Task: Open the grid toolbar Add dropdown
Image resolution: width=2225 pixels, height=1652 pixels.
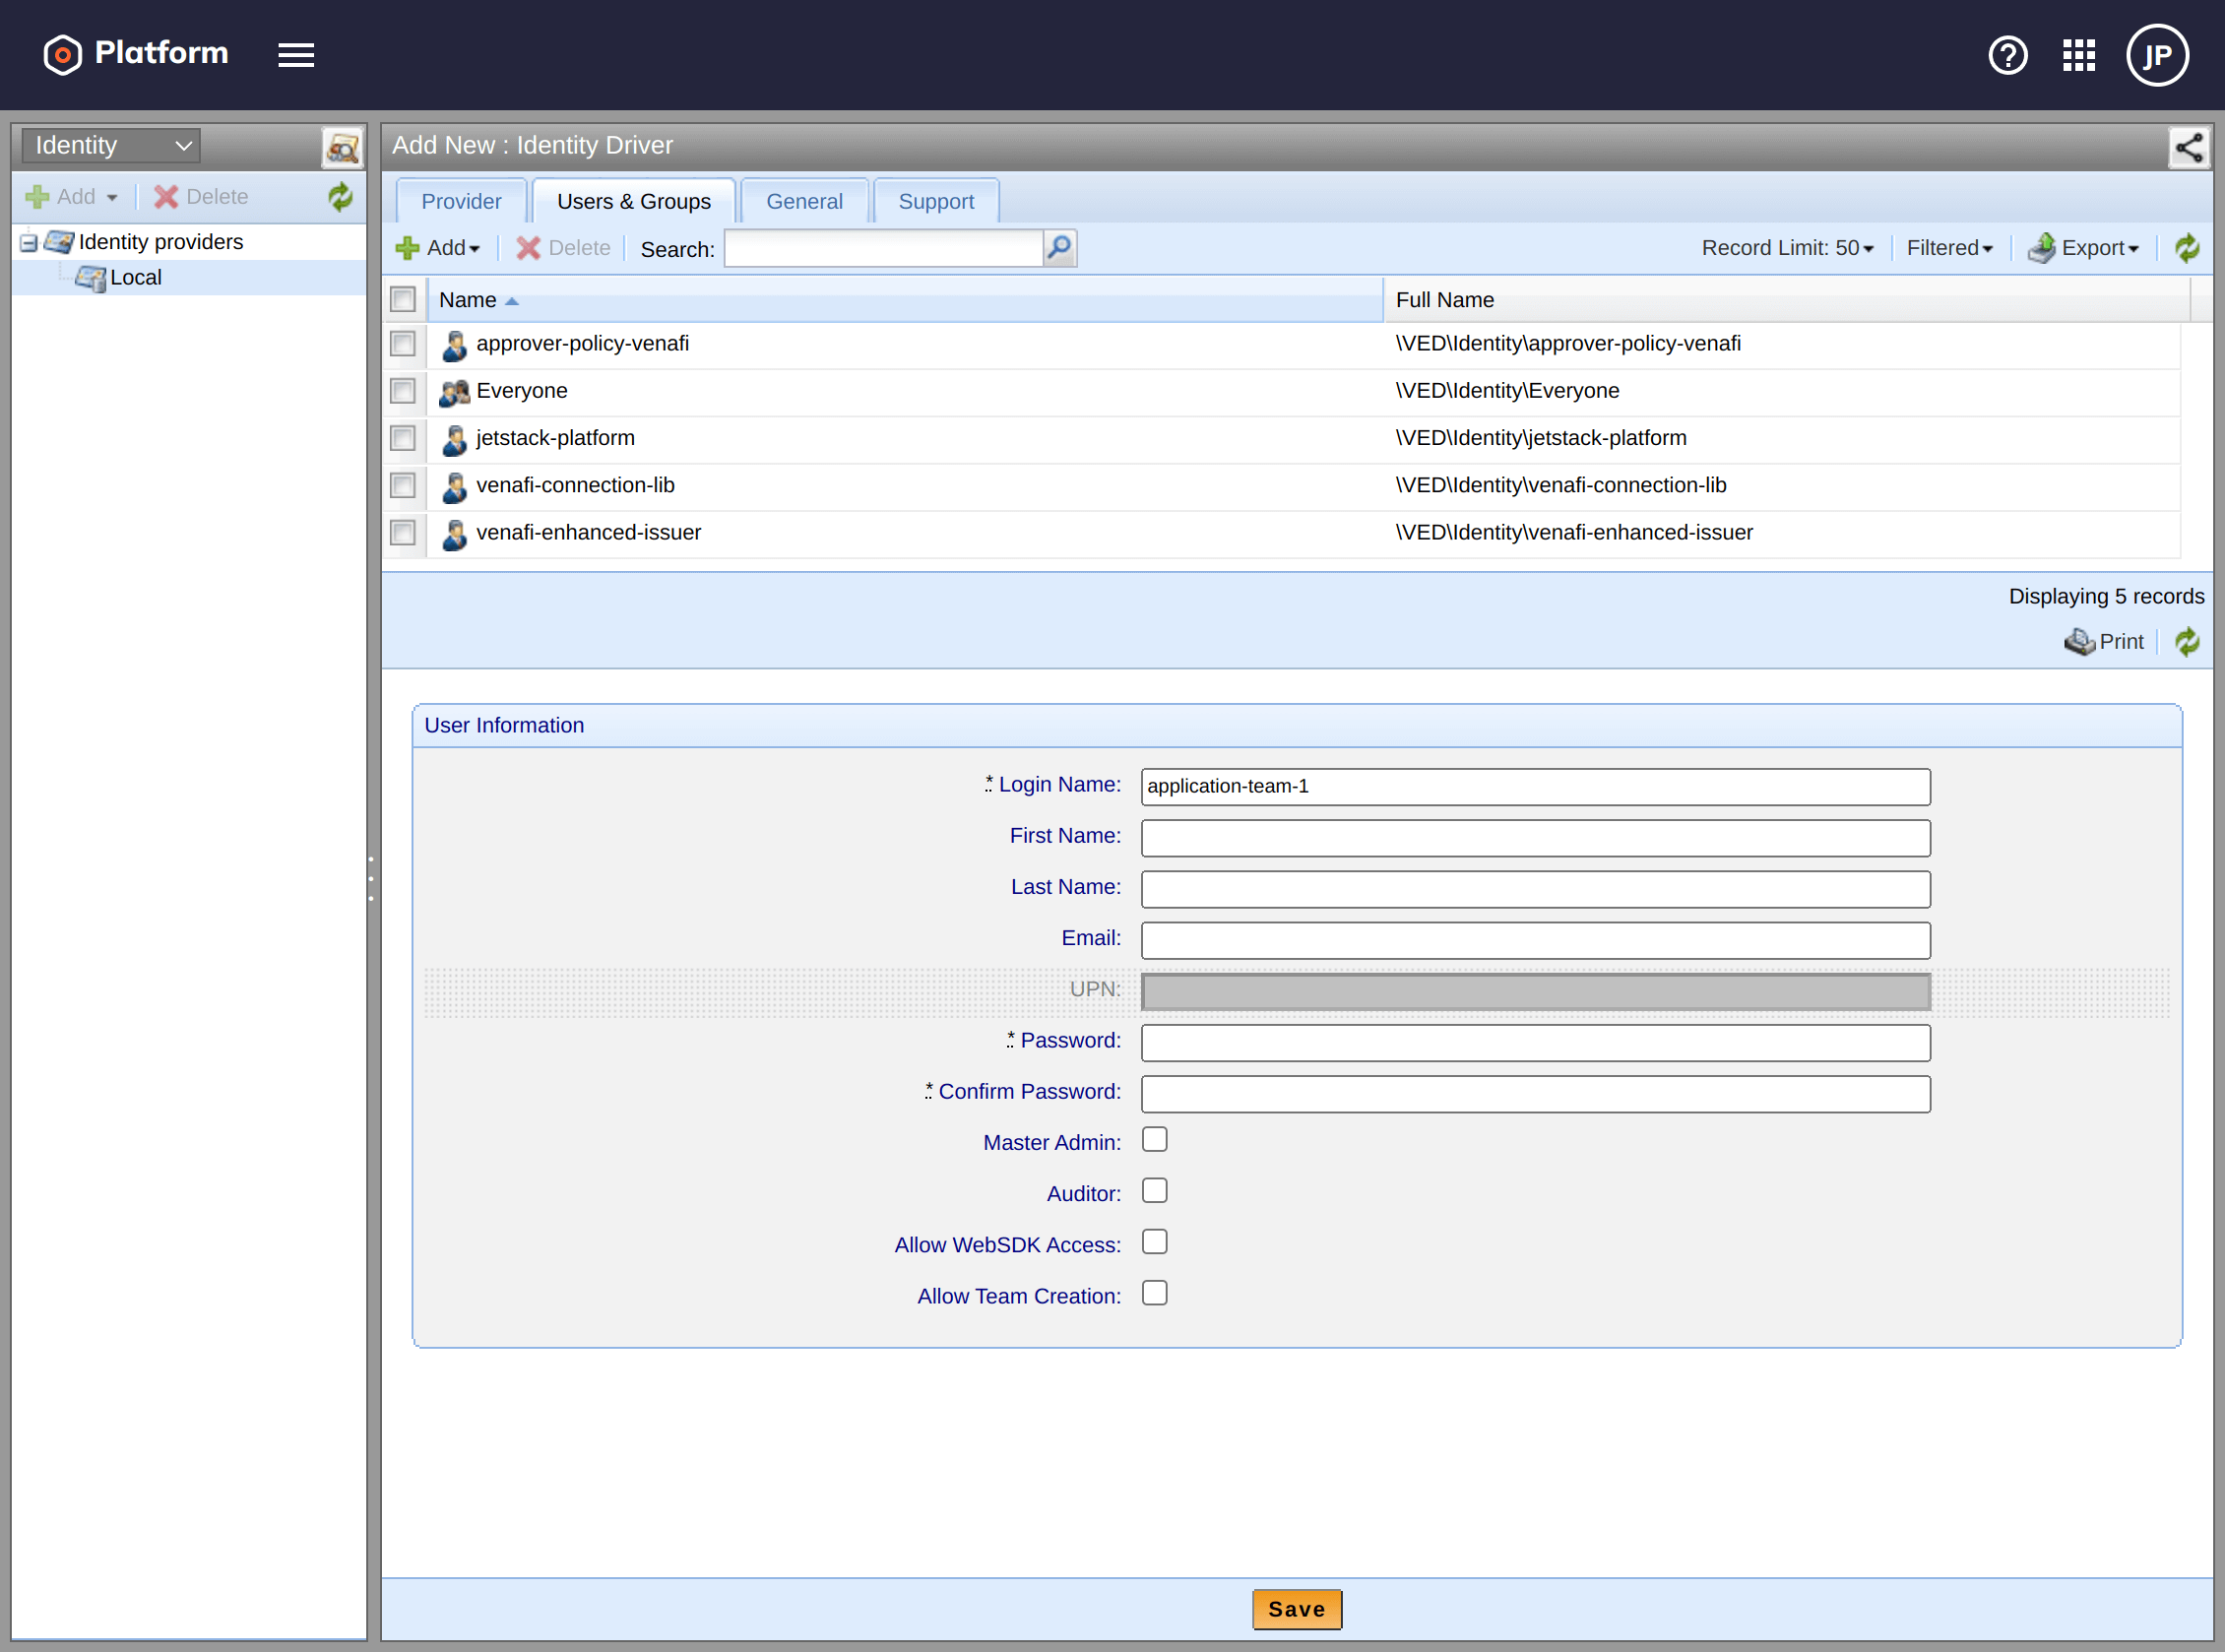Action: 438,248
